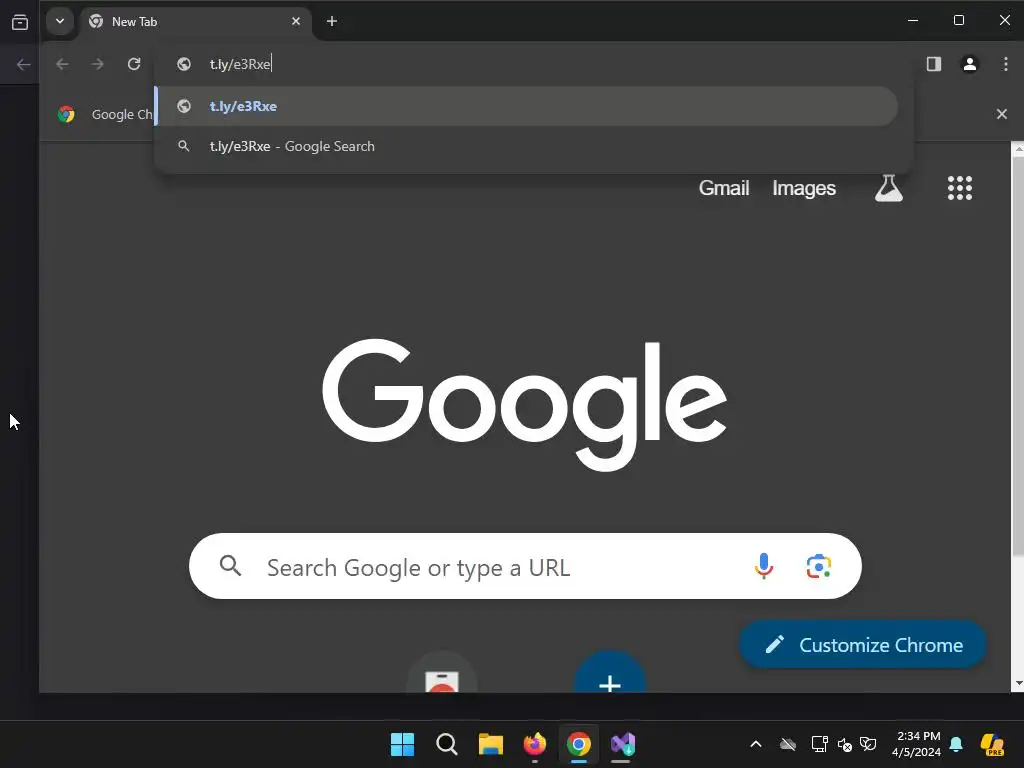Click the outer window's back arrow
The width and height of the screenshot is (1024, 768).
(x=24, y=64)
